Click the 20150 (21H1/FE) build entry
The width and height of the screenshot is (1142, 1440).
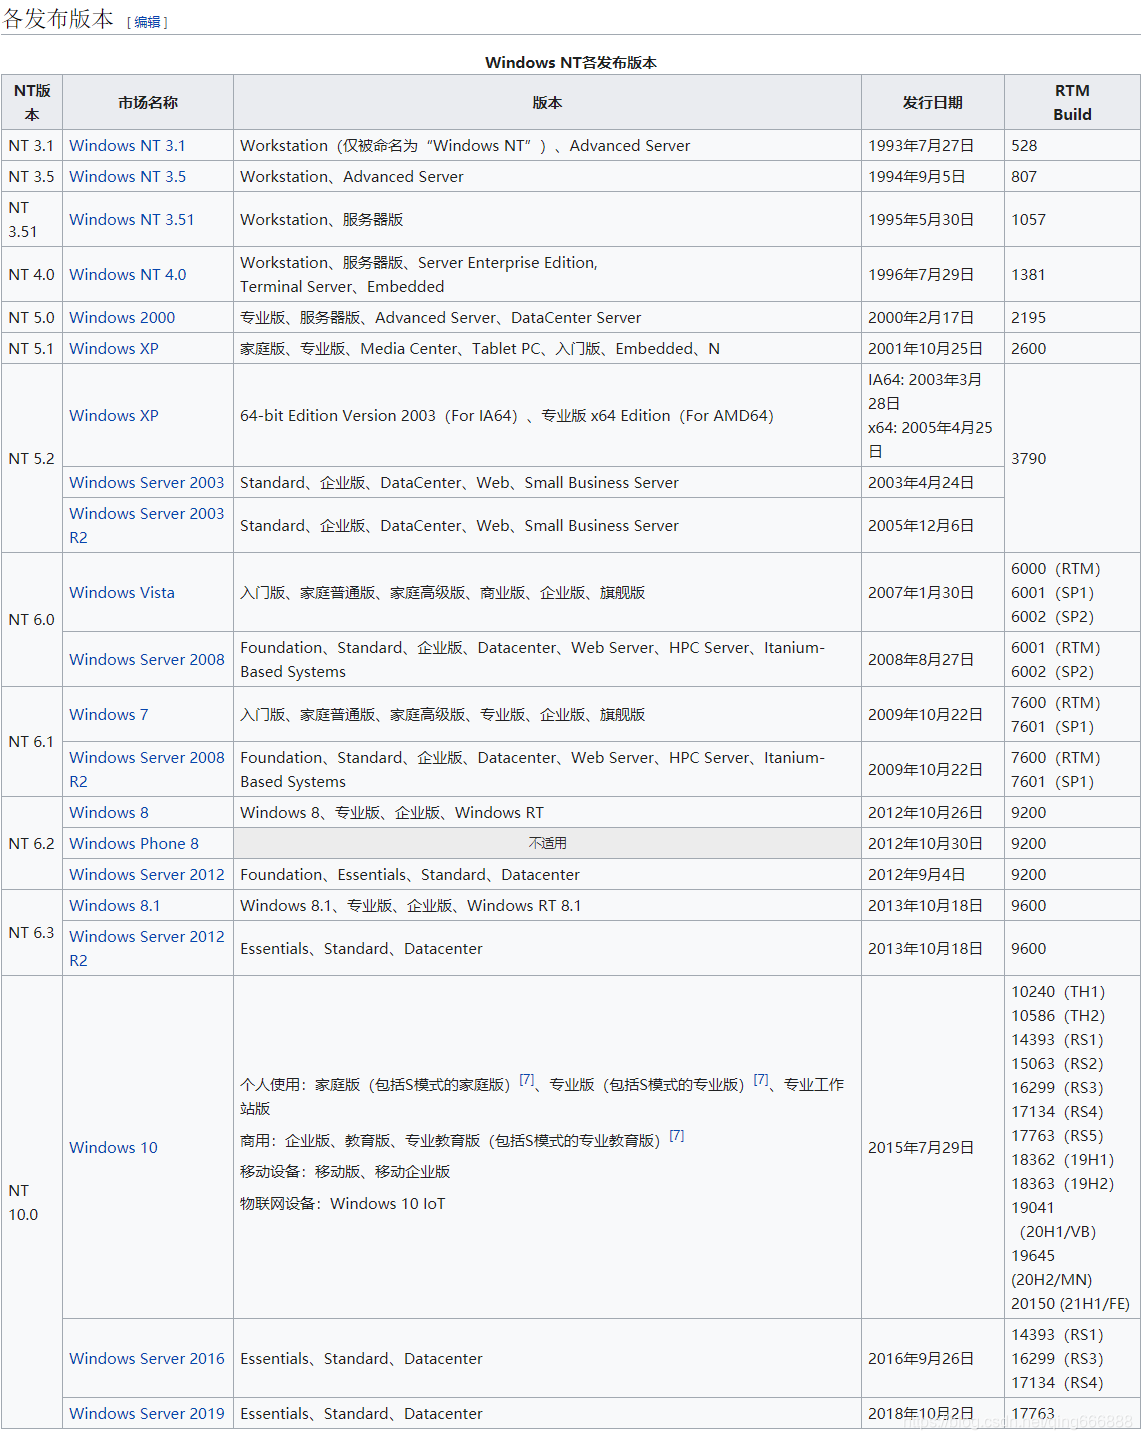(1070, 1303)
